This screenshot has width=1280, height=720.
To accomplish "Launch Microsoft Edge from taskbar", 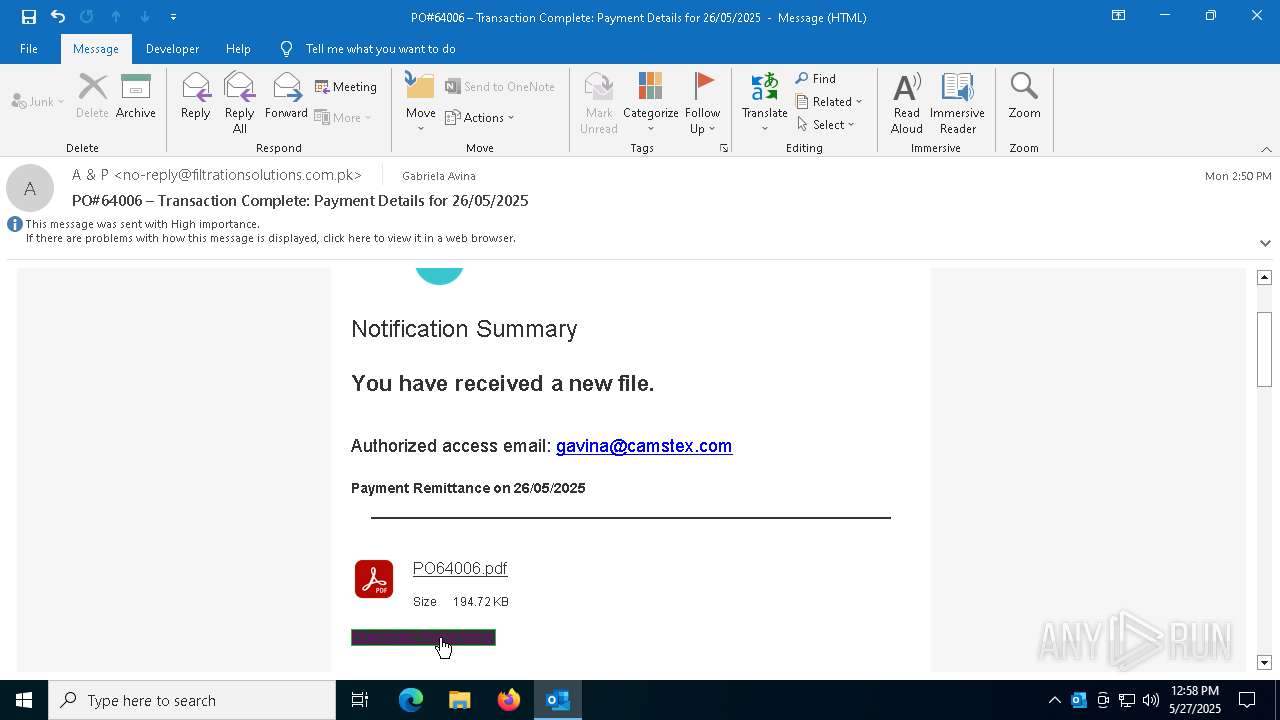I will coord(411,700).
